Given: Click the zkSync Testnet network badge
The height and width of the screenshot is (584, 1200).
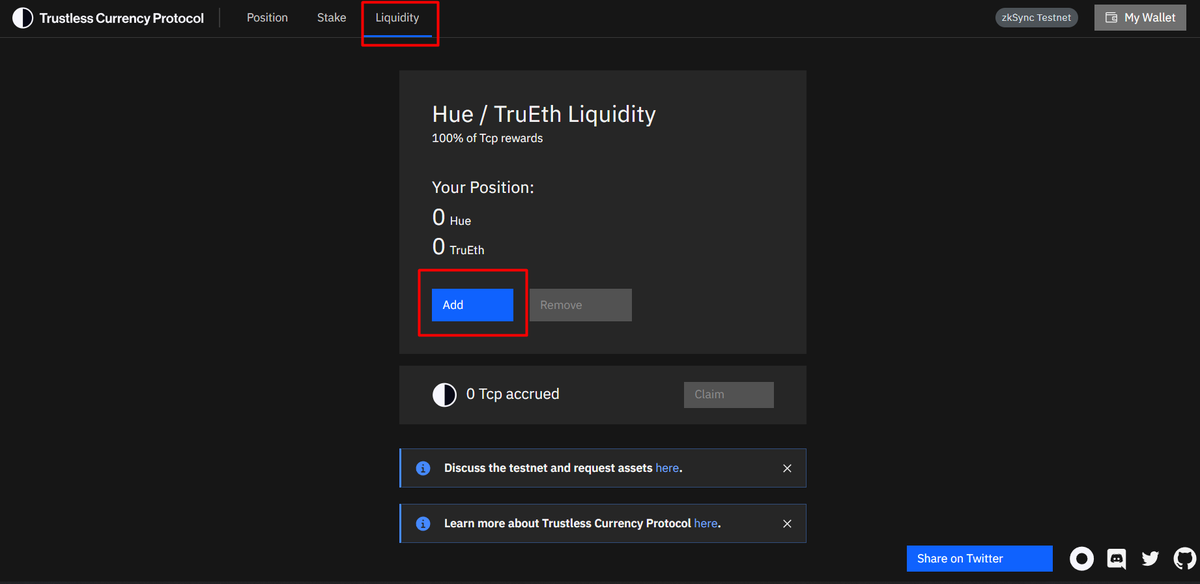Looking at the screenshot, I should 1037,18.
